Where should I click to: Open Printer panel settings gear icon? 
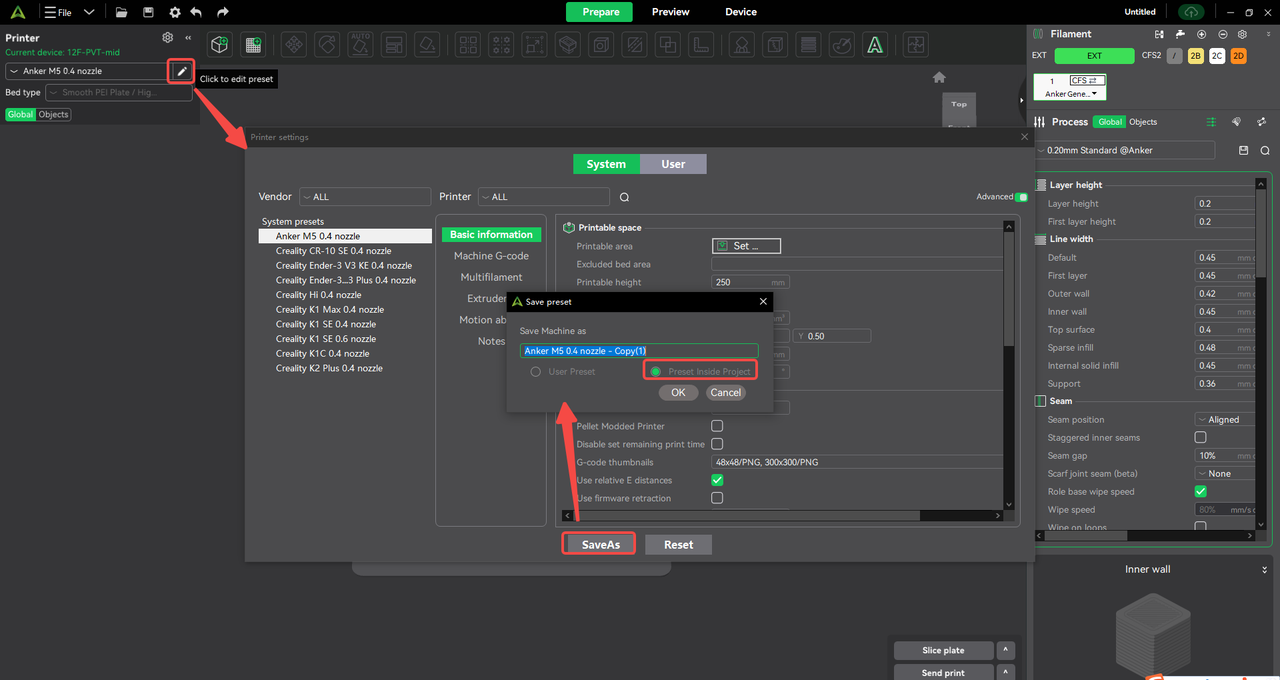(167, 38)
